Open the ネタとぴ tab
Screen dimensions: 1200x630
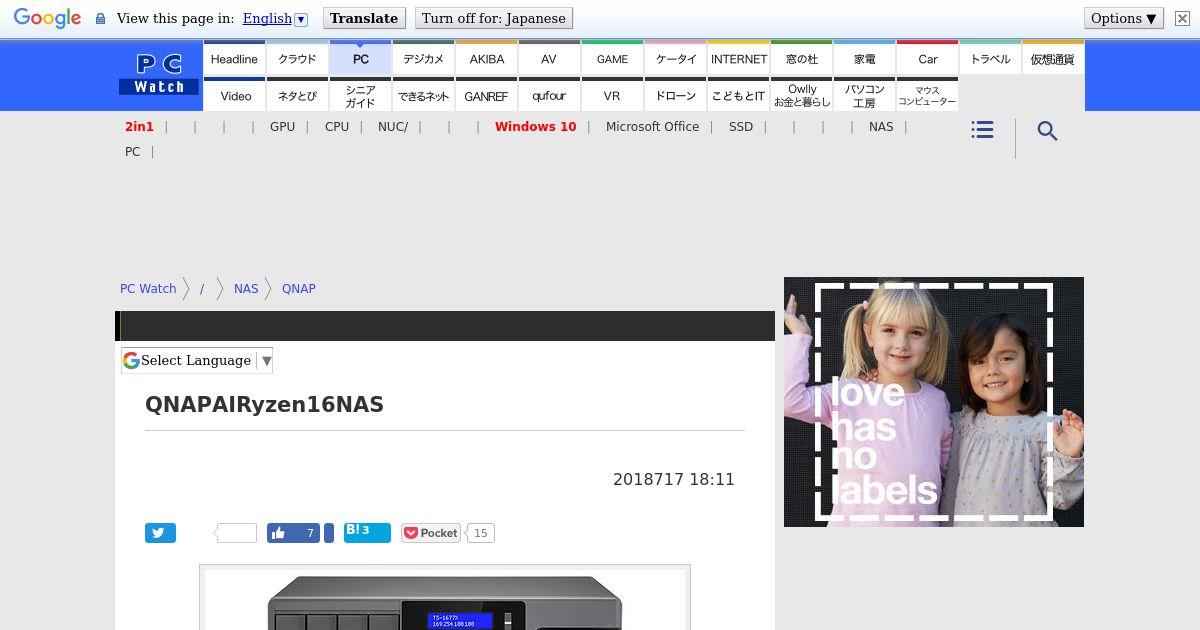[297, 96]
